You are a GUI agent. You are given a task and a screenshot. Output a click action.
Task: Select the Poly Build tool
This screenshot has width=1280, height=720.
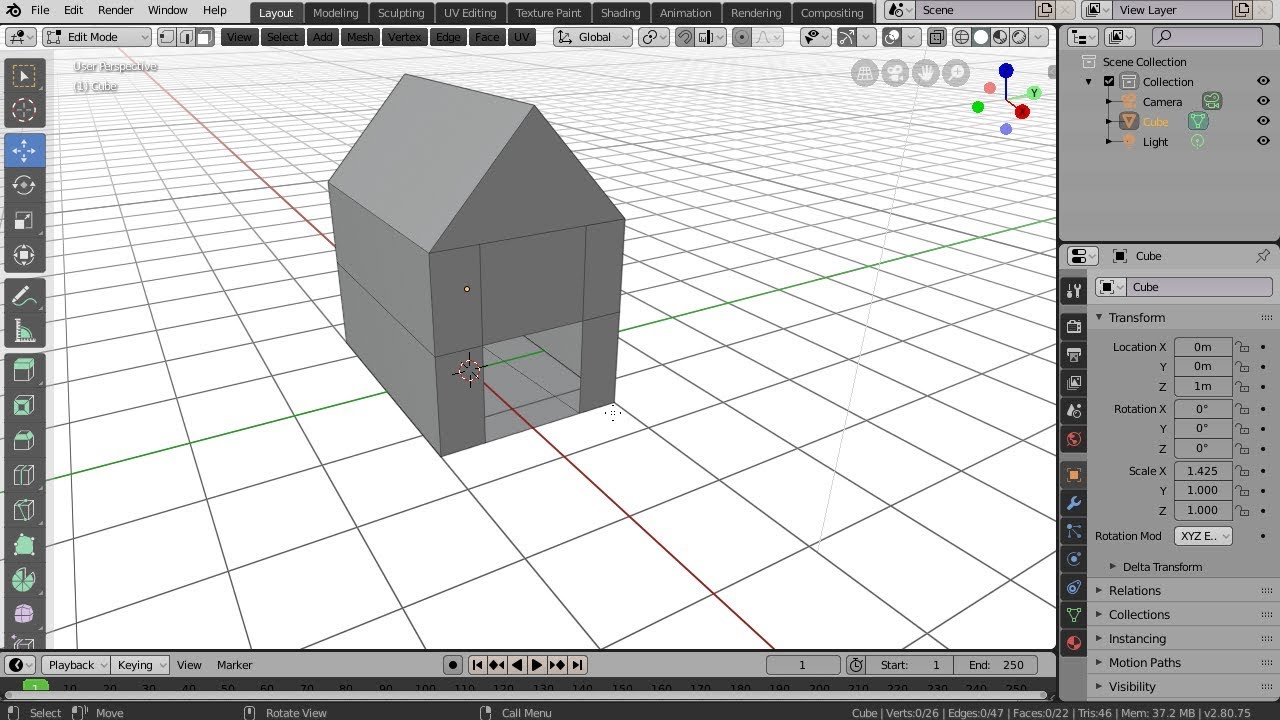(24, 546)
